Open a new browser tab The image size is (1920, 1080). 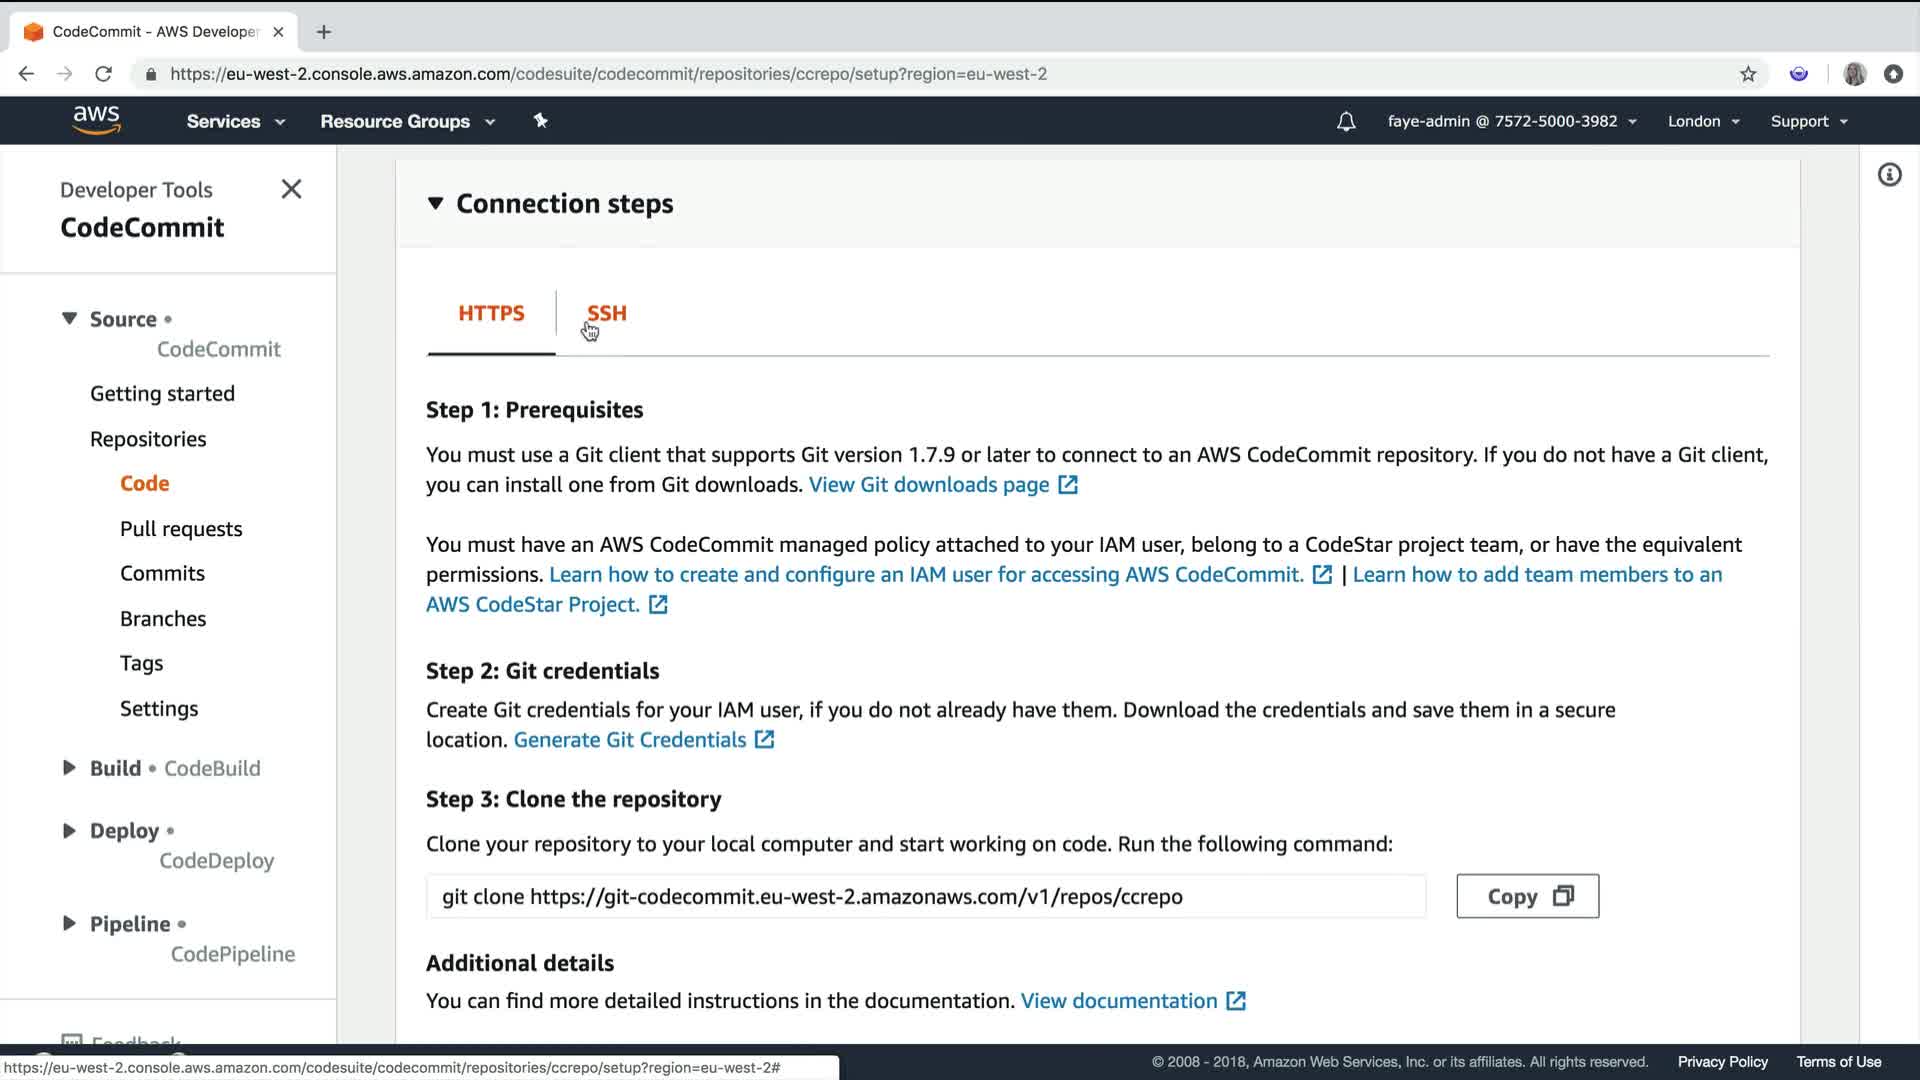click(x=323, y=32)
